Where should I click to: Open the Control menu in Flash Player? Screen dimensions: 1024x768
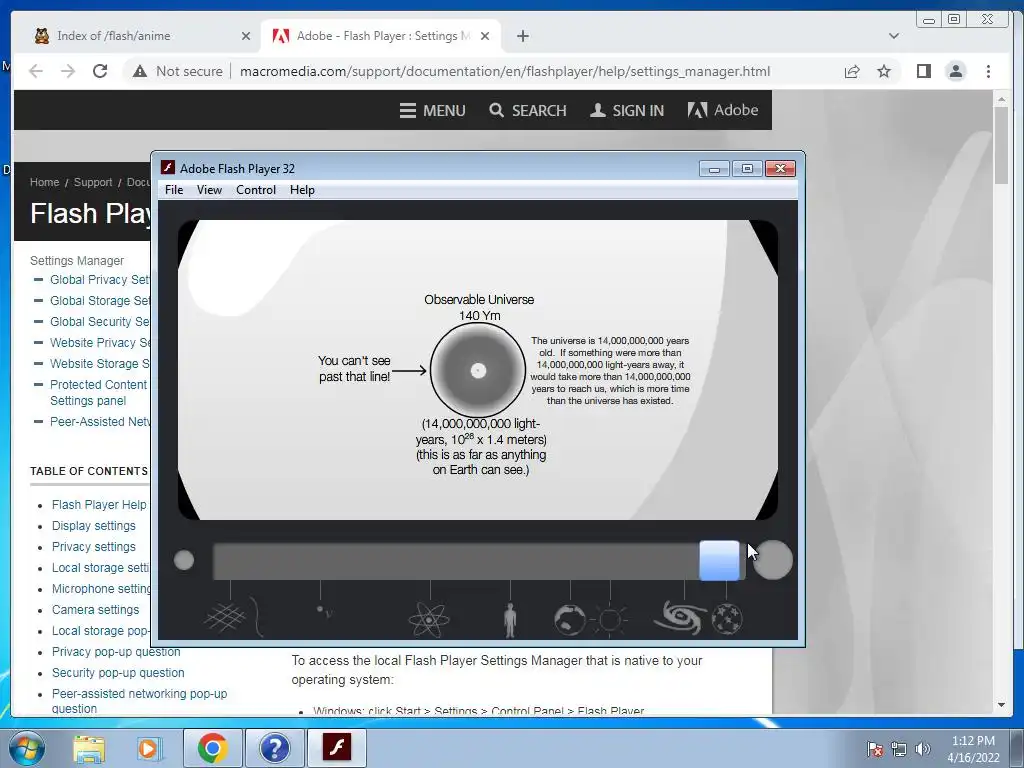click(x=256, y=190)
